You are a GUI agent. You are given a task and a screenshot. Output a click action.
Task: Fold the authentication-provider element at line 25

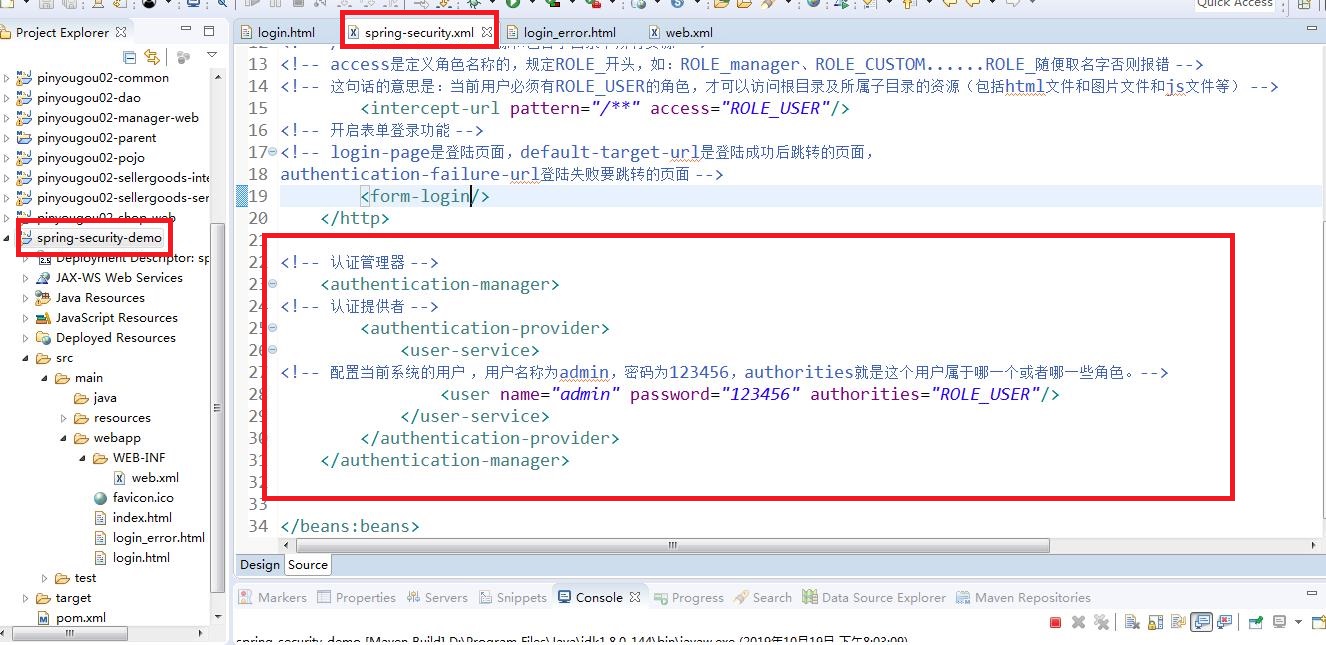click(273, 329)
